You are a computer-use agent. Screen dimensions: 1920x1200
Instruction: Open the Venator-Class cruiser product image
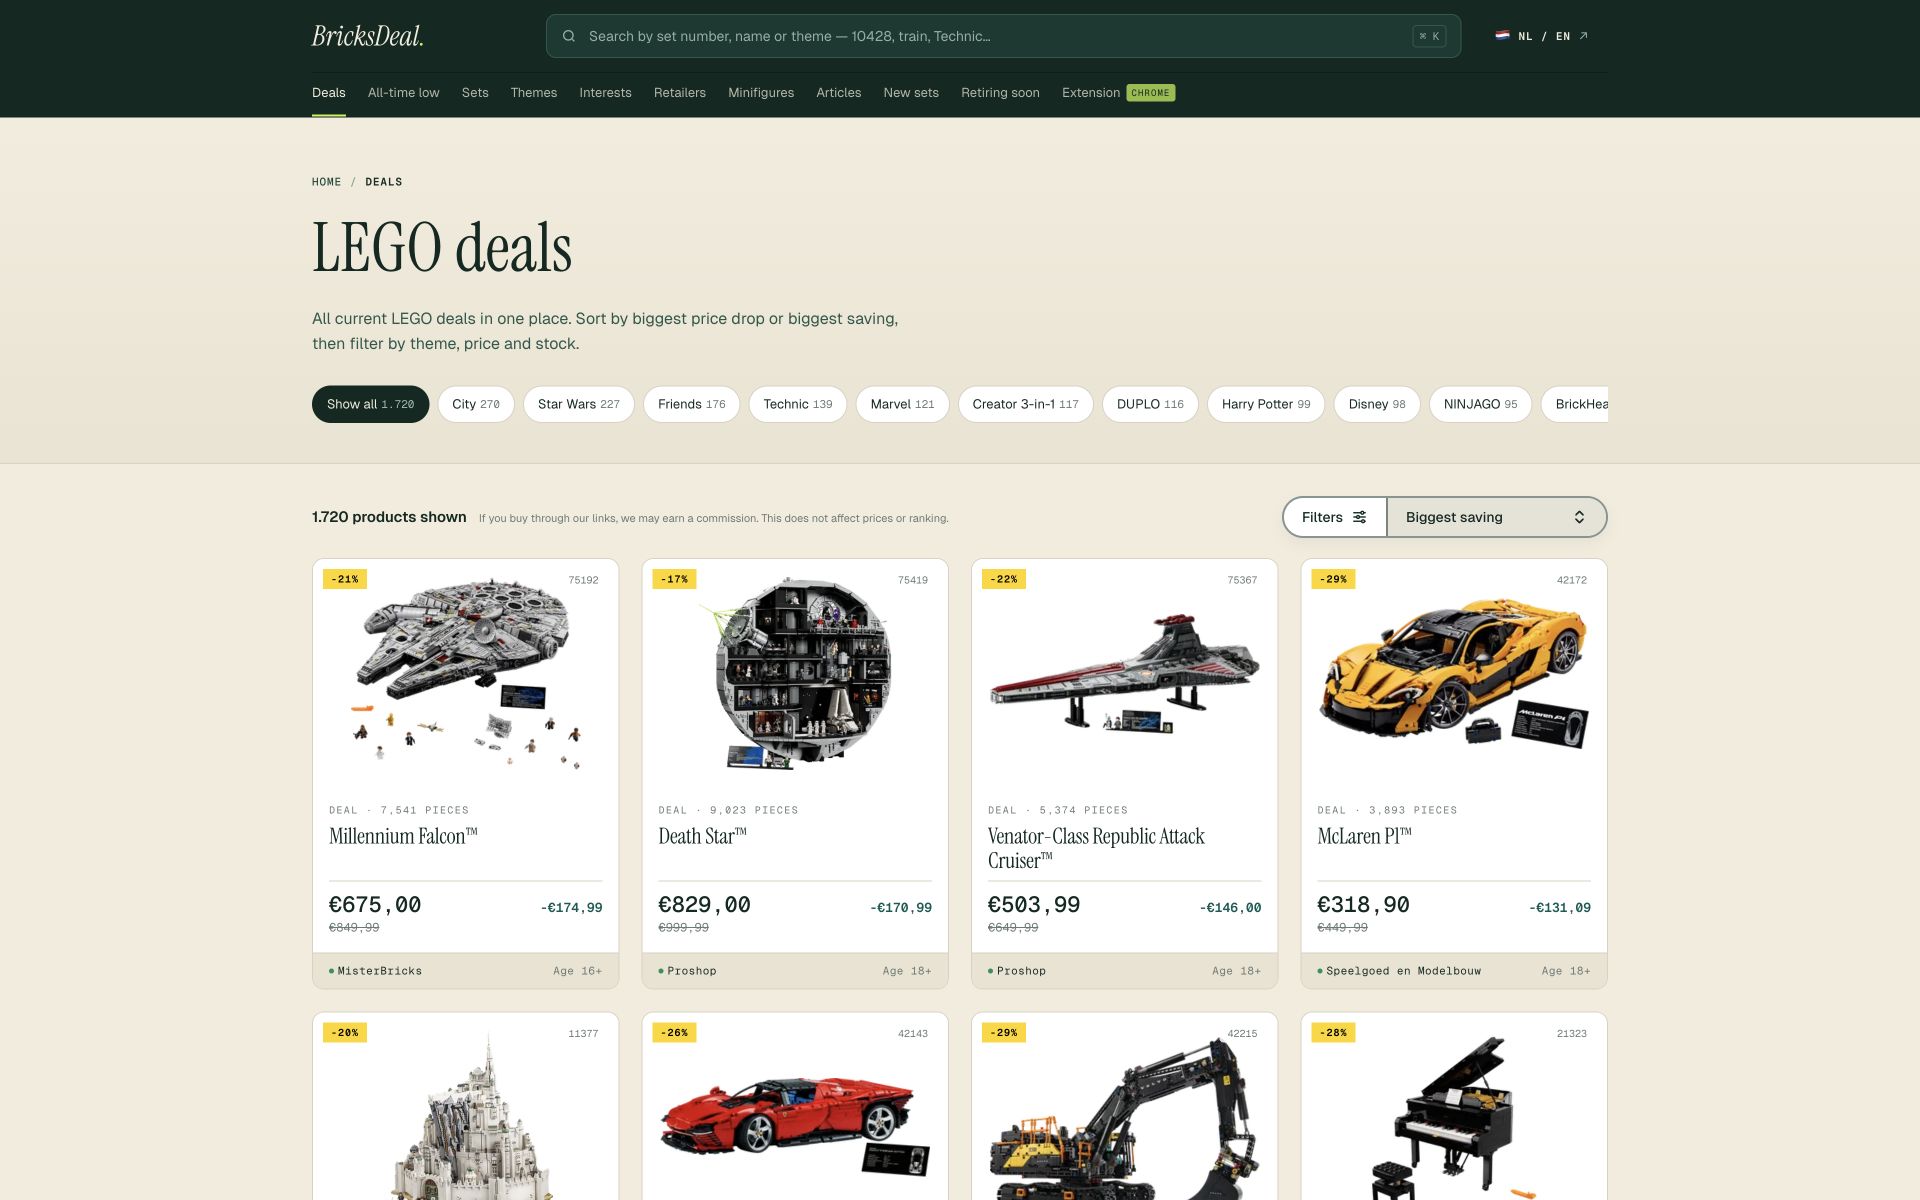(1124, 672)
